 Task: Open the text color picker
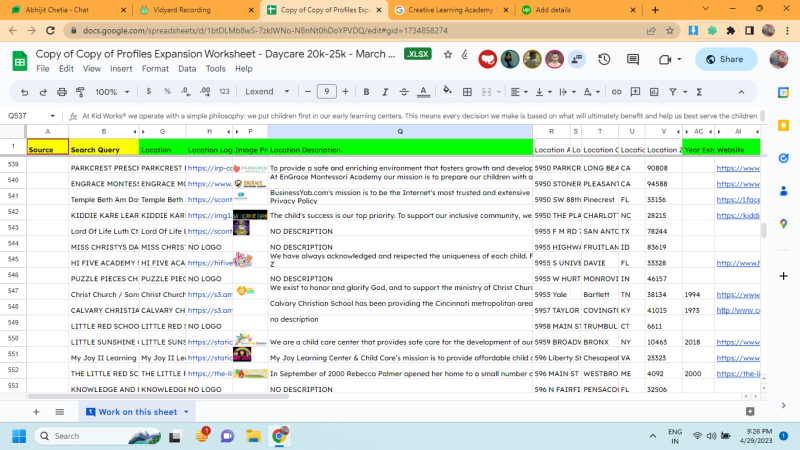point(423,92)
